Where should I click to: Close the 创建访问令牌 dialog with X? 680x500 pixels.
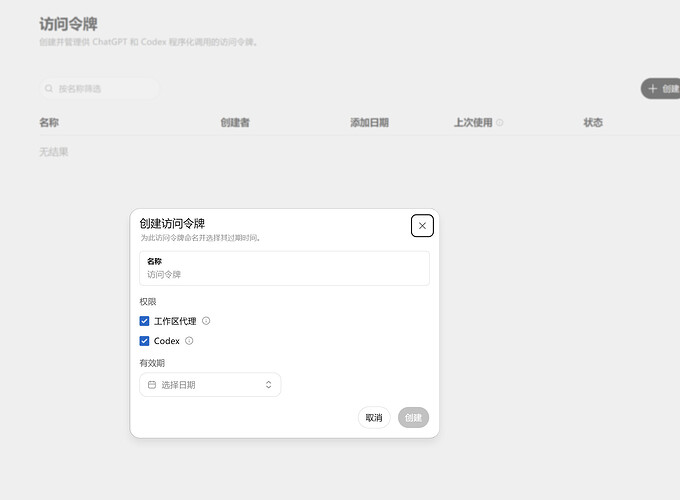(422, 225)
